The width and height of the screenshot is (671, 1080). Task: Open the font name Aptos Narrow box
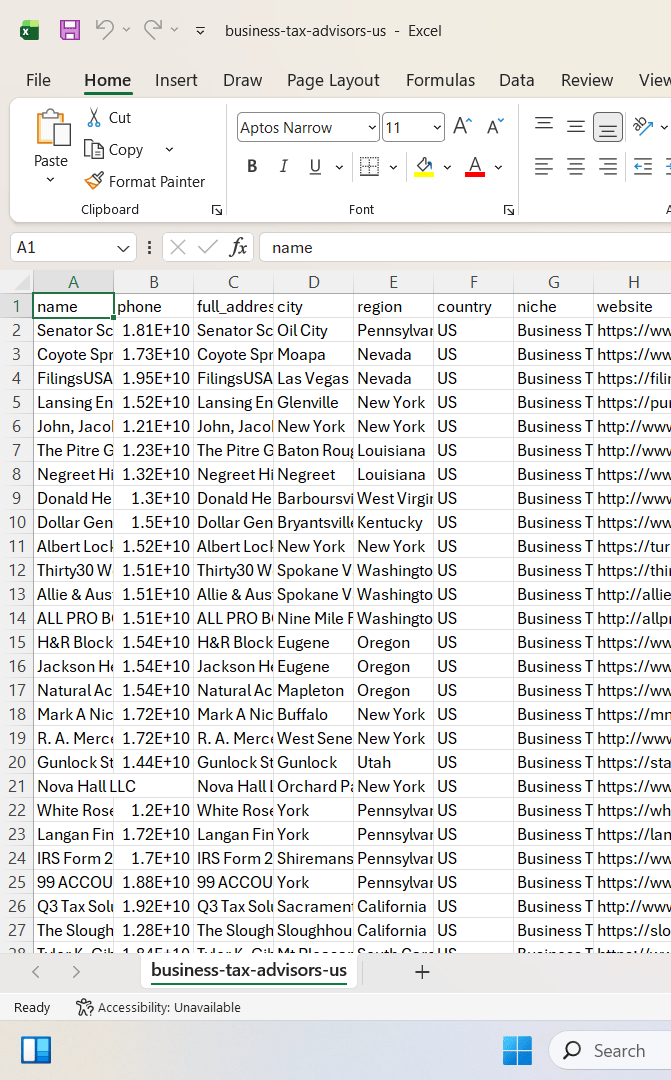[x=308, y=127]
